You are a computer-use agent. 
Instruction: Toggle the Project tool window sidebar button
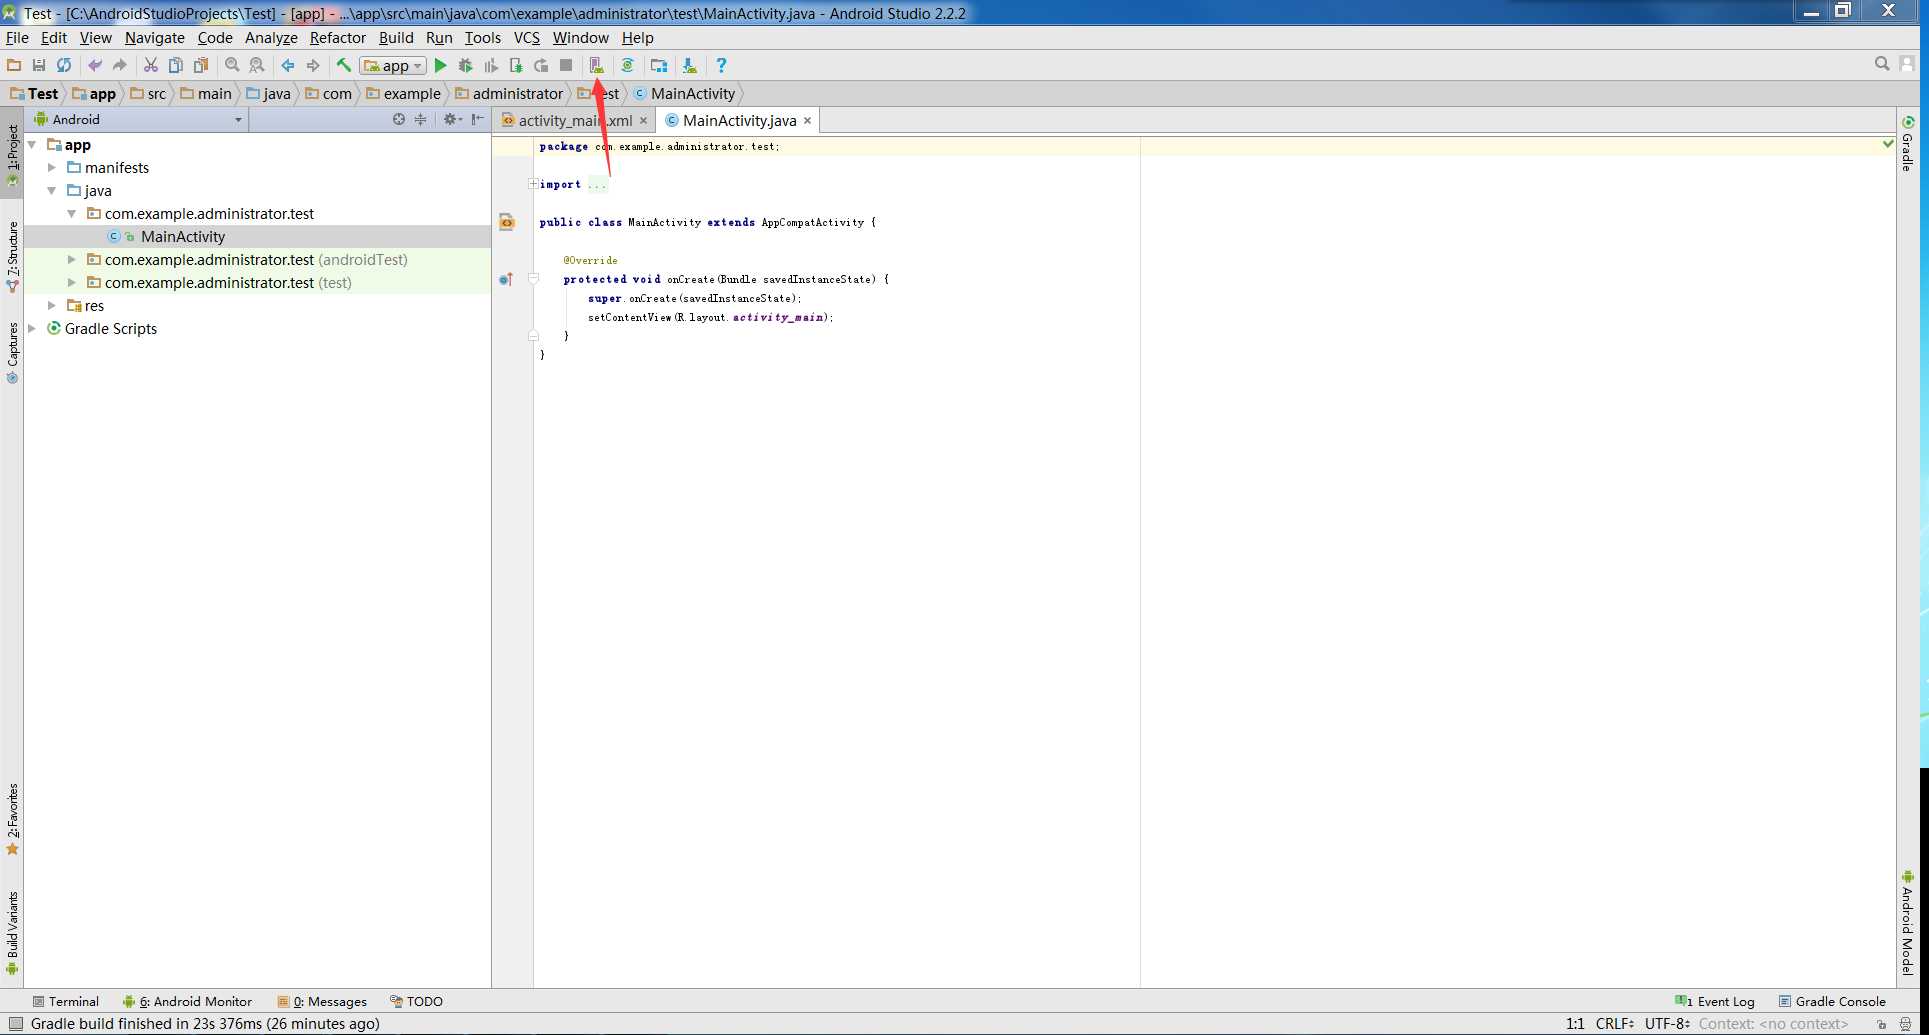click(12, 156)
